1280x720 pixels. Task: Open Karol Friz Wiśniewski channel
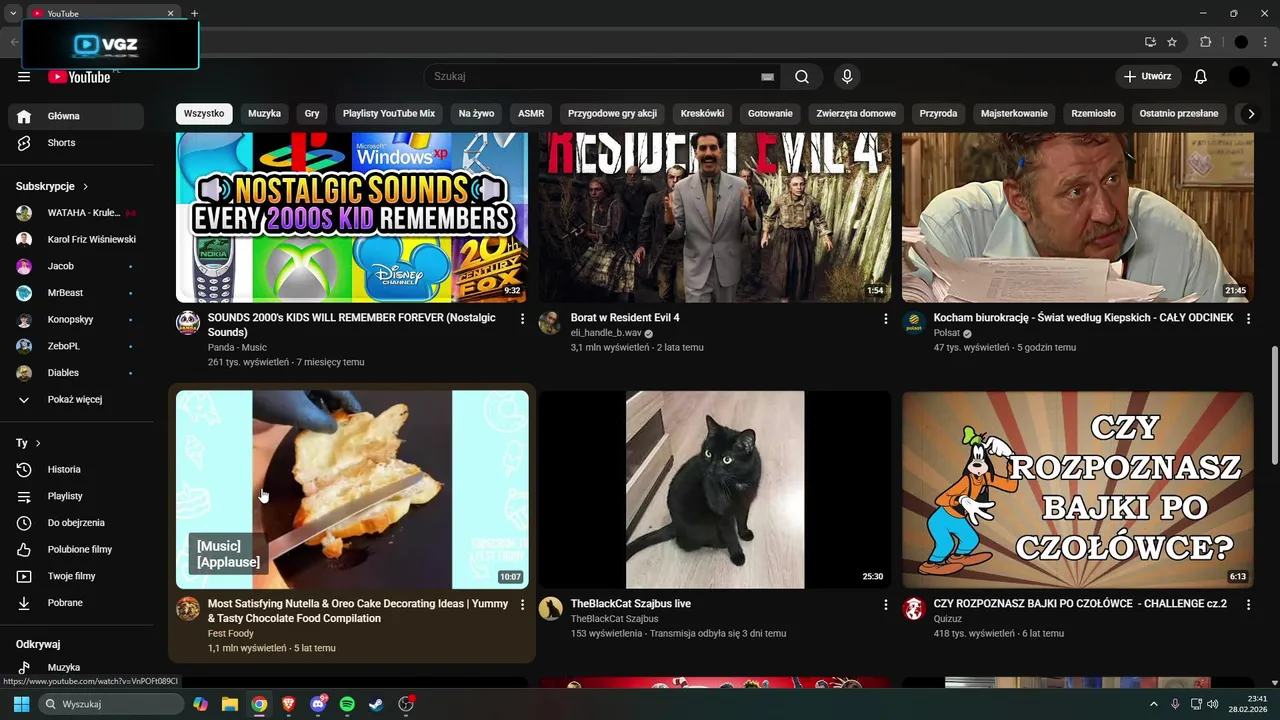point(76,240)
